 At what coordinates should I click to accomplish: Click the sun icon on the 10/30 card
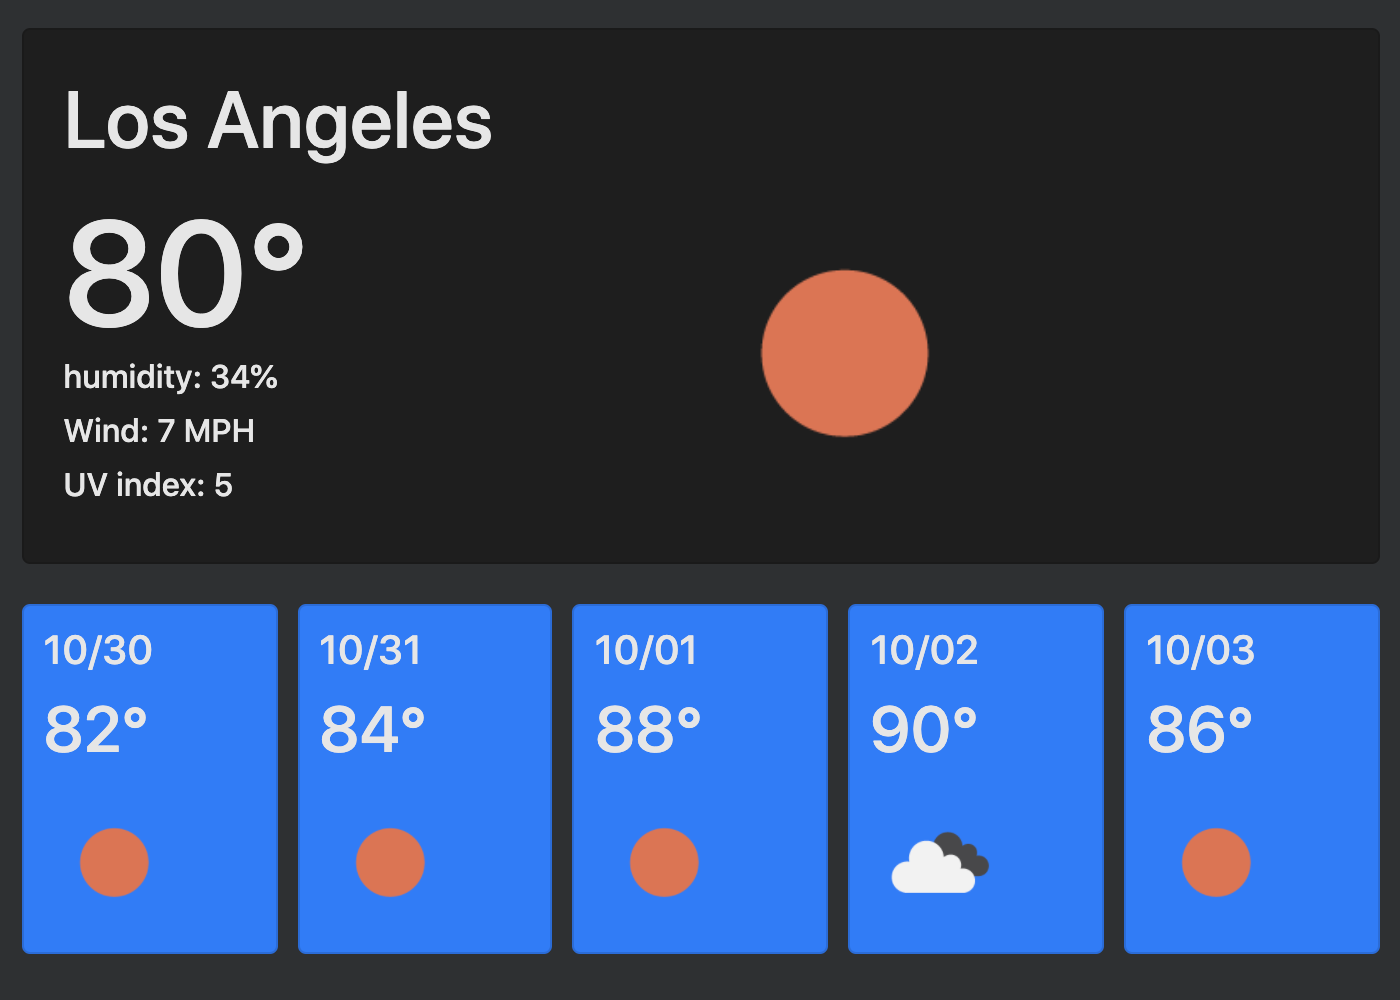(114, 862)
